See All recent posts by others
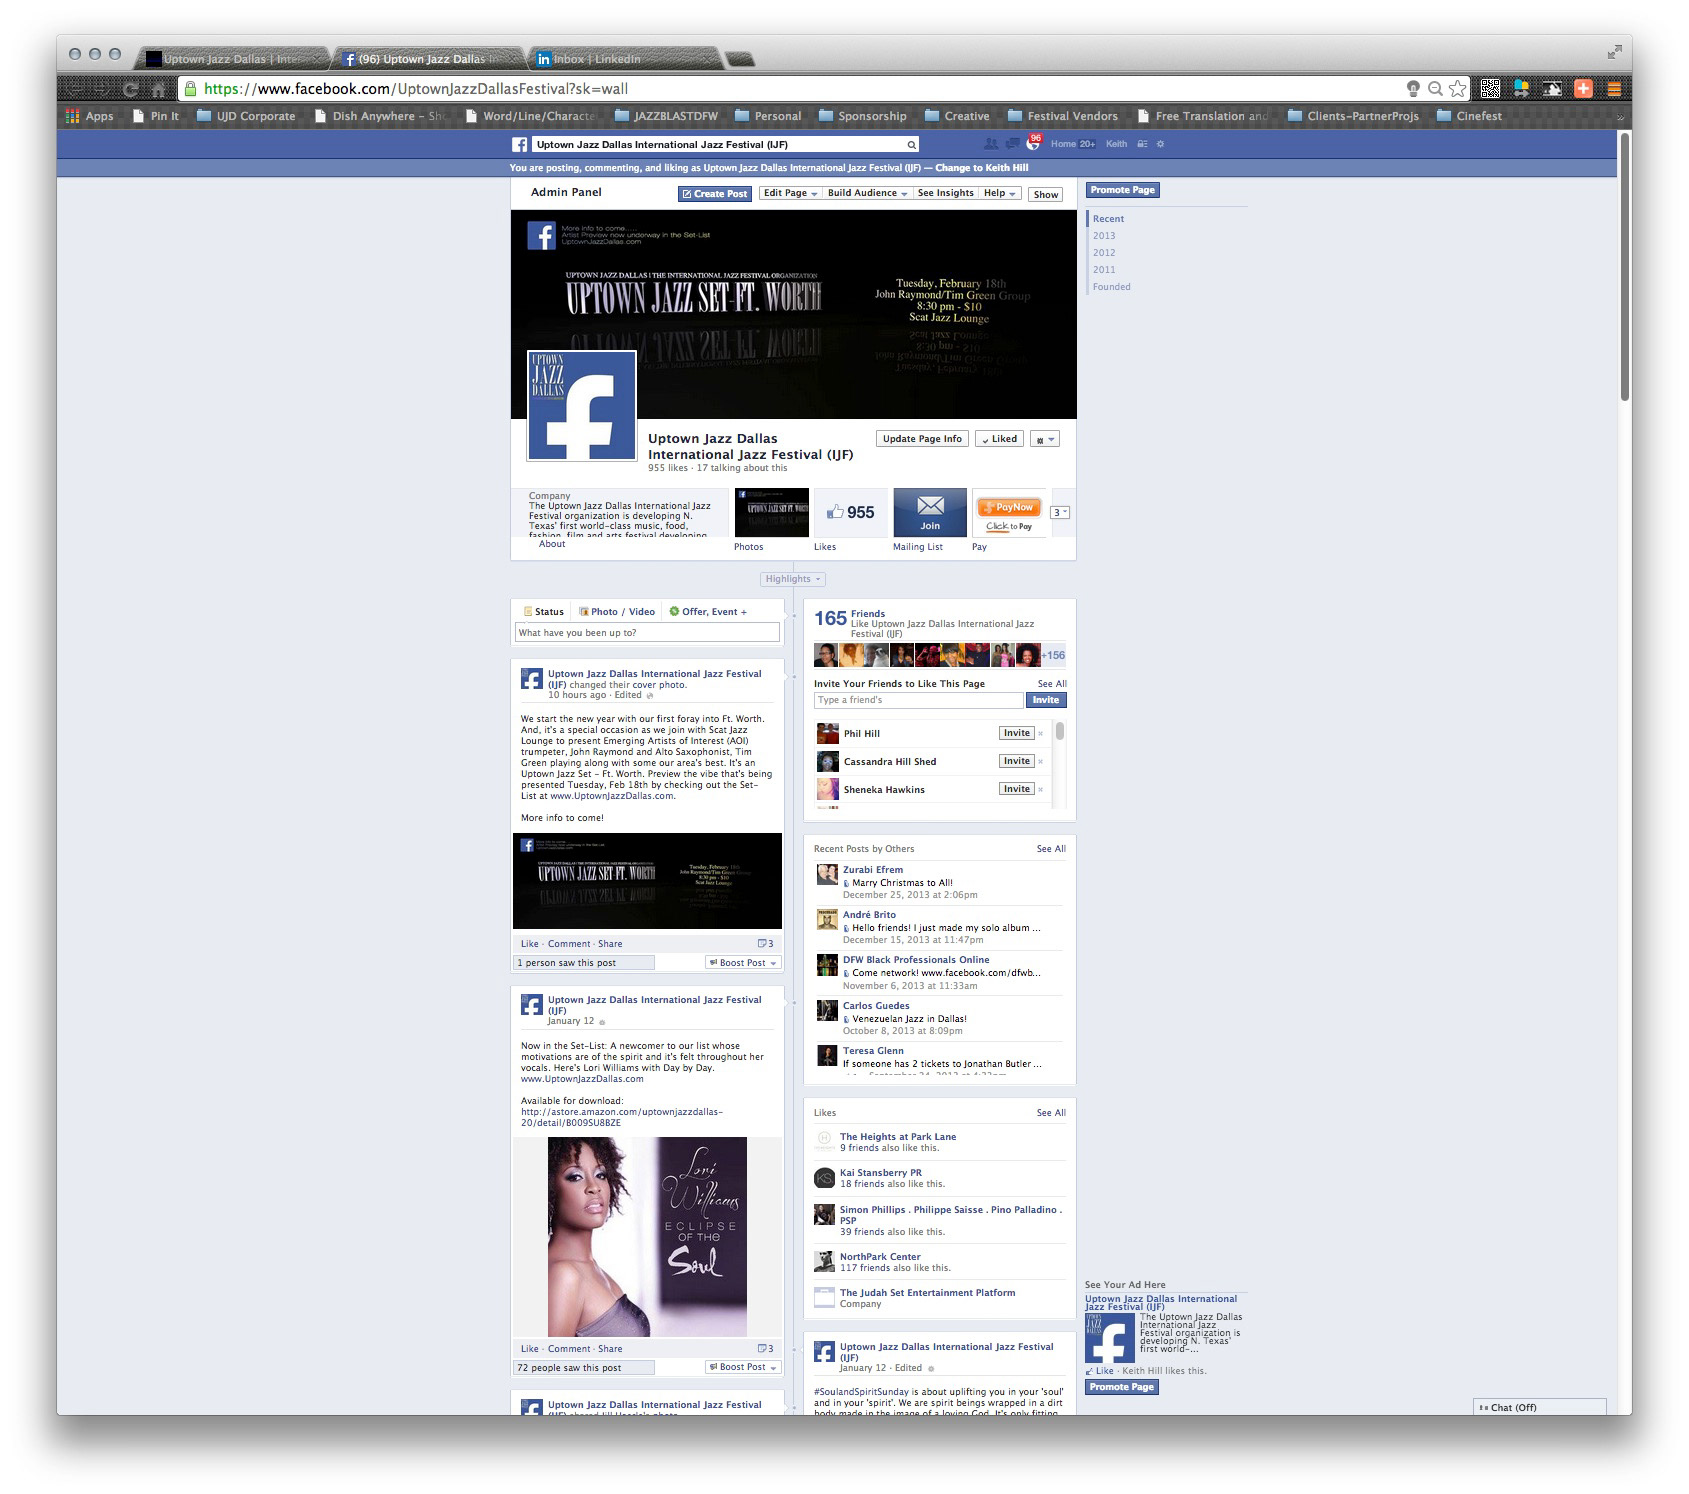Screen dimensions: 1689x1494 pos(1051,849)
